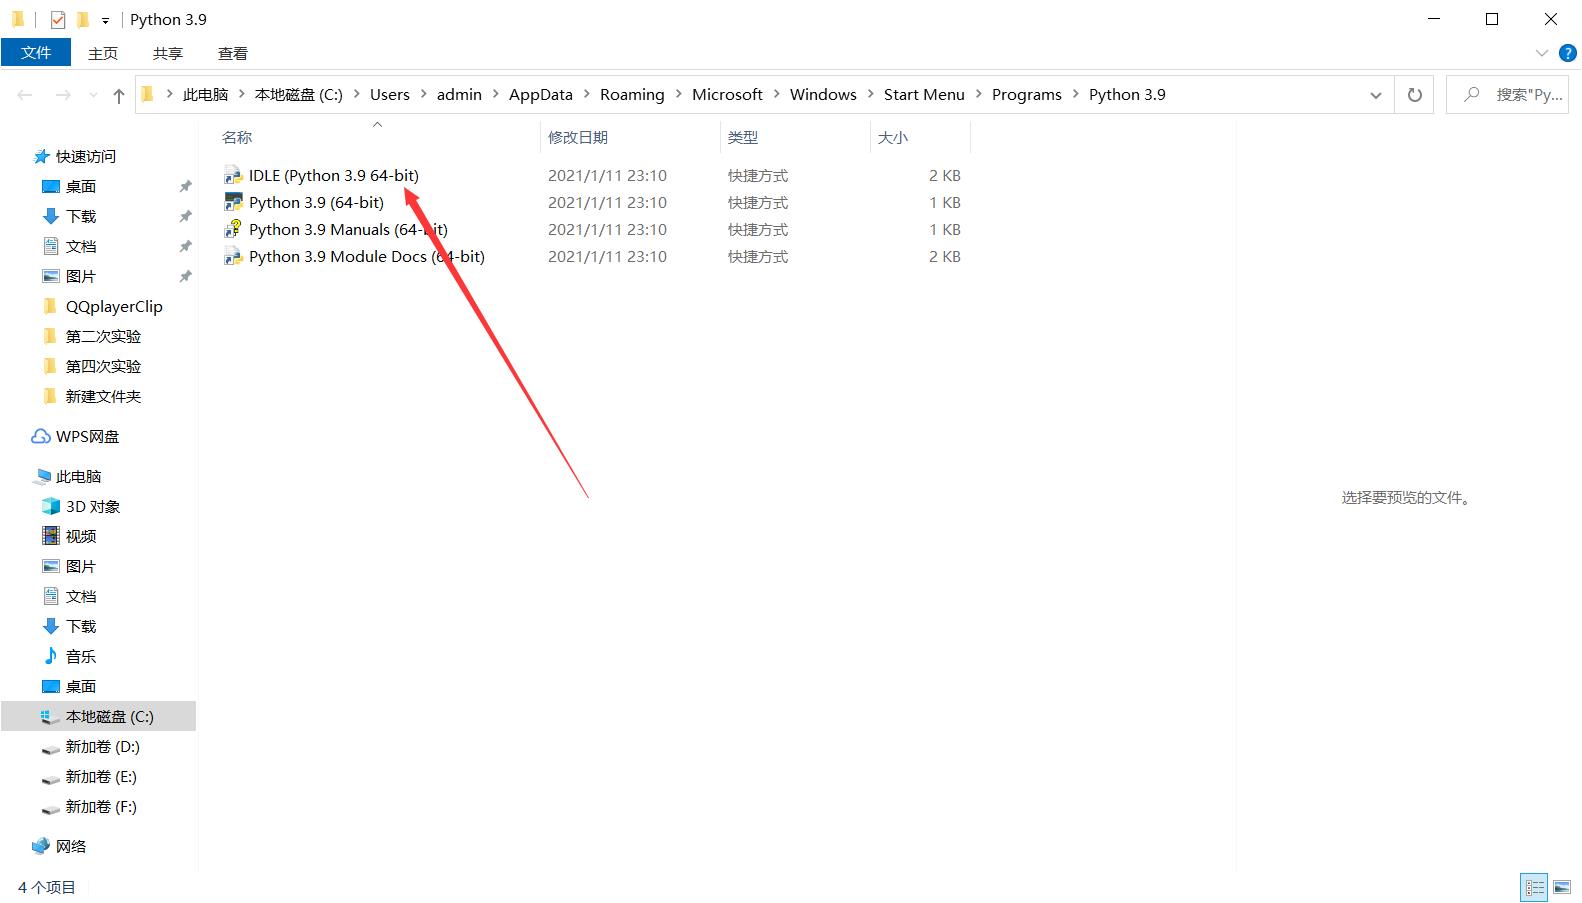1582x903 pixels.
Task: Open dropdown chevron after Windows in breadcrumb
Action: pyautogui.click(x=871, y=95)
